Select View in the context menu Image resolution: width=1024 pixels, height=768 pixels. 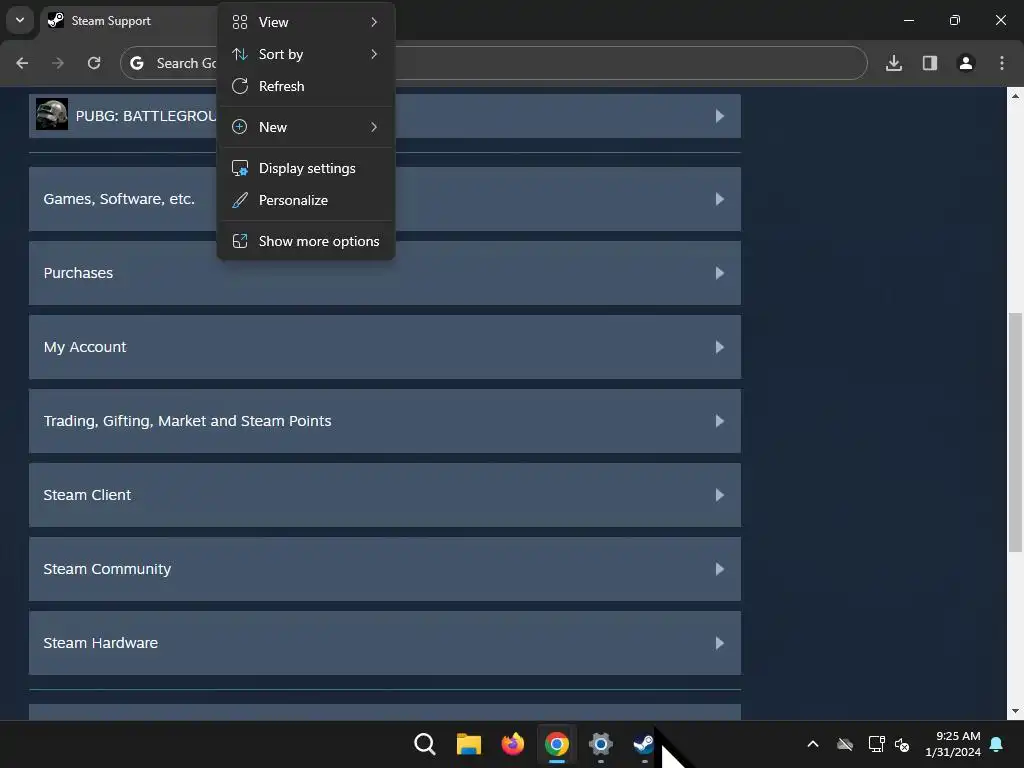[306, 22]
